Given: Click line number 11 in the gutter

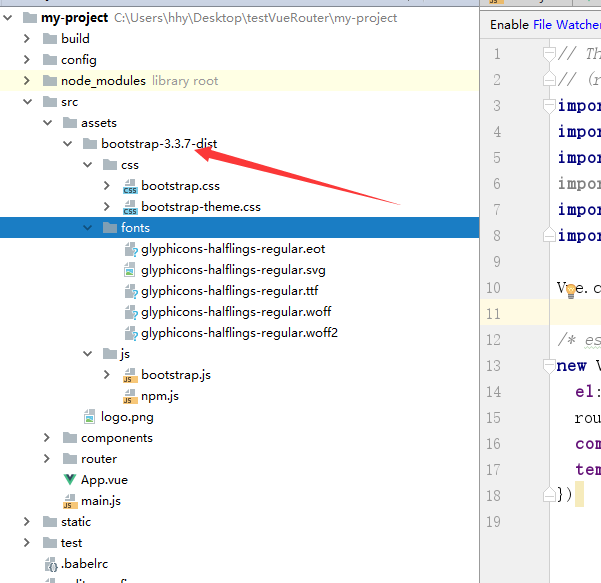Looking at the screenshot, I should tap(493, 314).
